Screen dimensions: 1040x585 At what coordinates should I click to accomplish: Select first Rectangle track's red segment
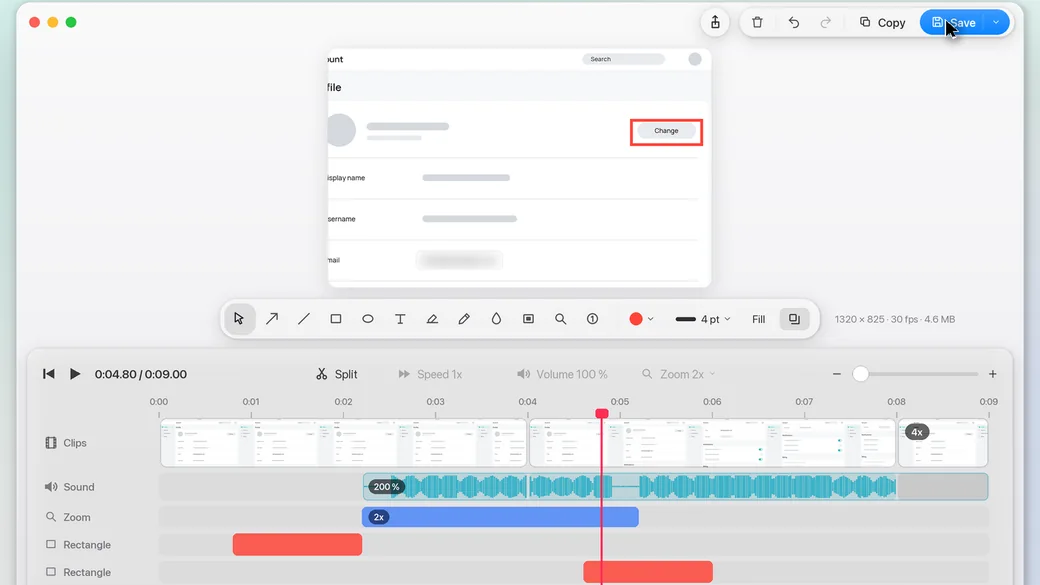pyautogui.click(x=297, y=545)
